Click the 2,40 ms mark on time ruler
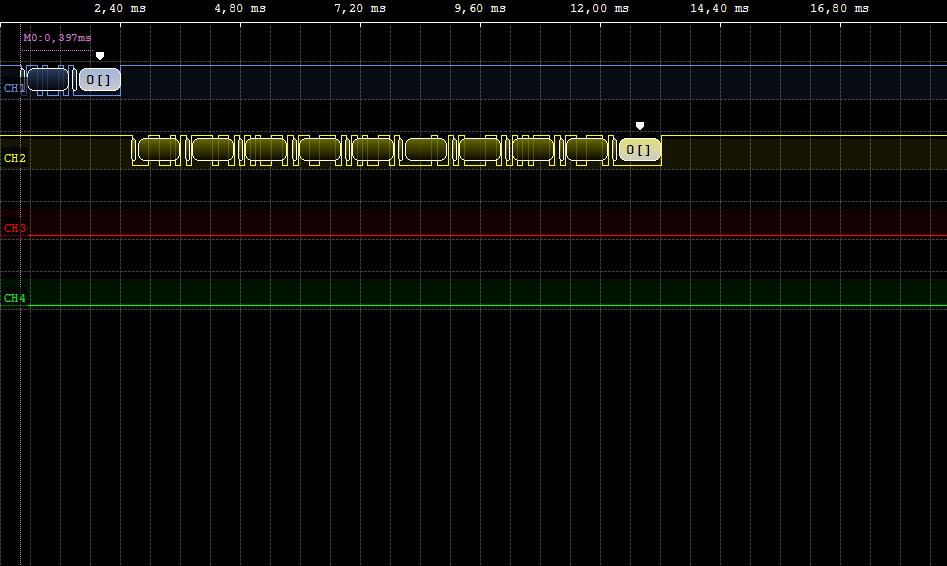947x566 pixels. pos(120,9)
